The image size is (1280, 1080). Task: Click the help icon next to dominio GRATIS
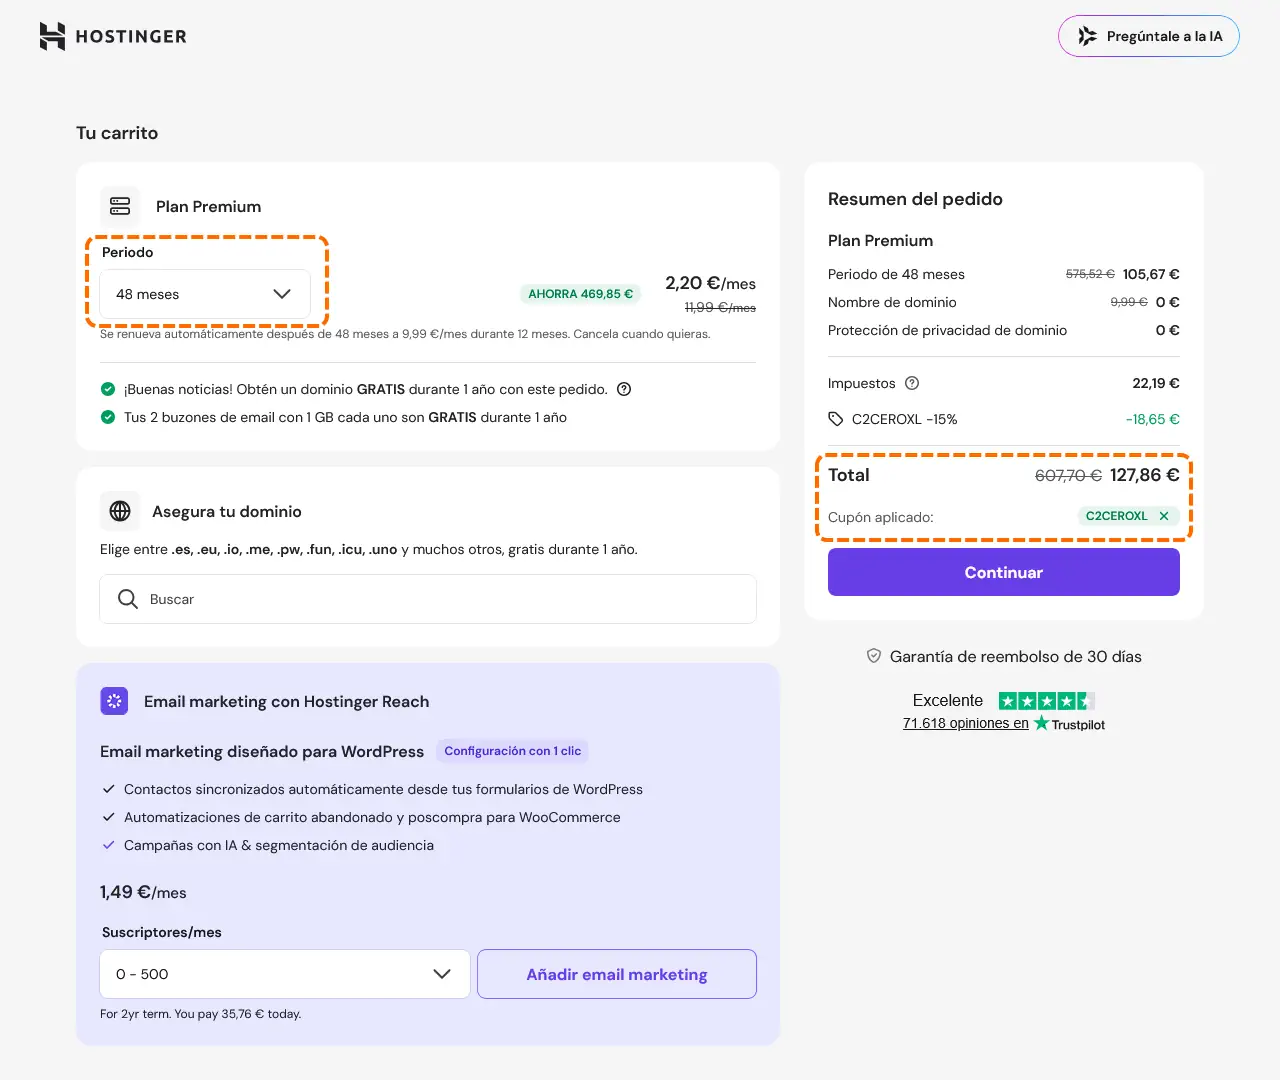click(x=624, y=389)
